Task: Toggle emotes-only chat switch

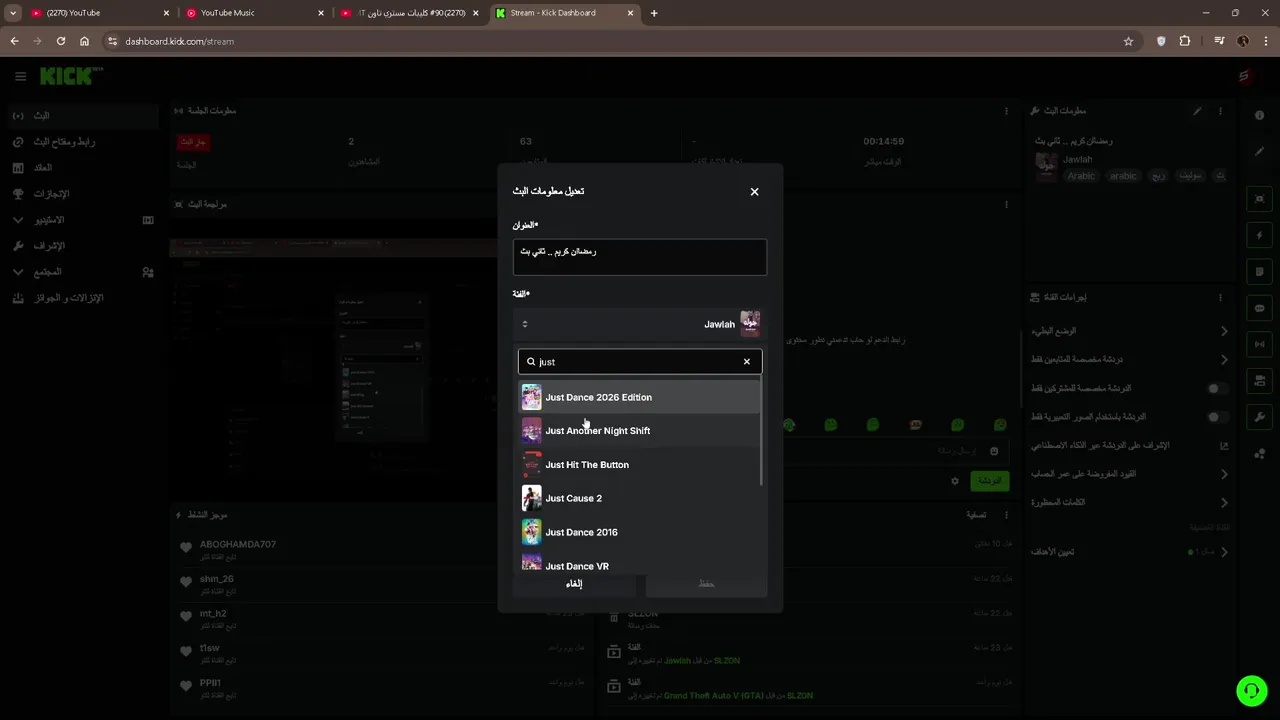Action: pyautogui.click(x=1217, y=417)
